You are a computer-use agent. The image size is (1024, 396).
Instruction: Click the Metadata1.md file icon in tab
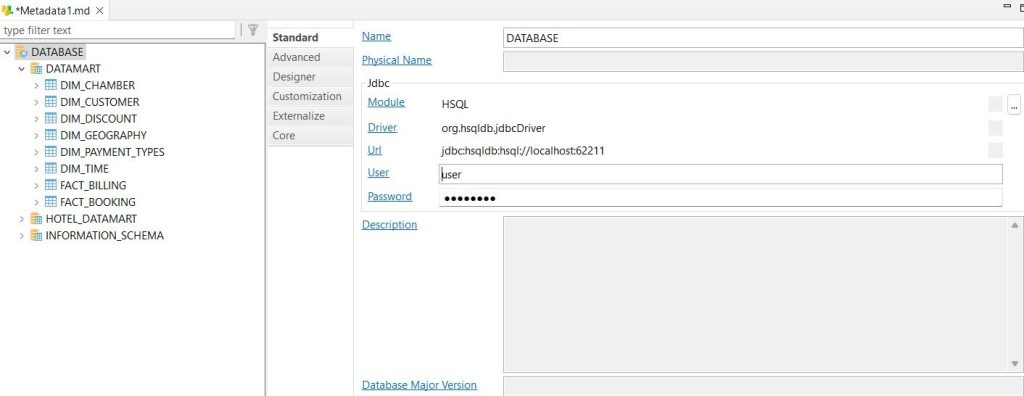coord(7,10)
